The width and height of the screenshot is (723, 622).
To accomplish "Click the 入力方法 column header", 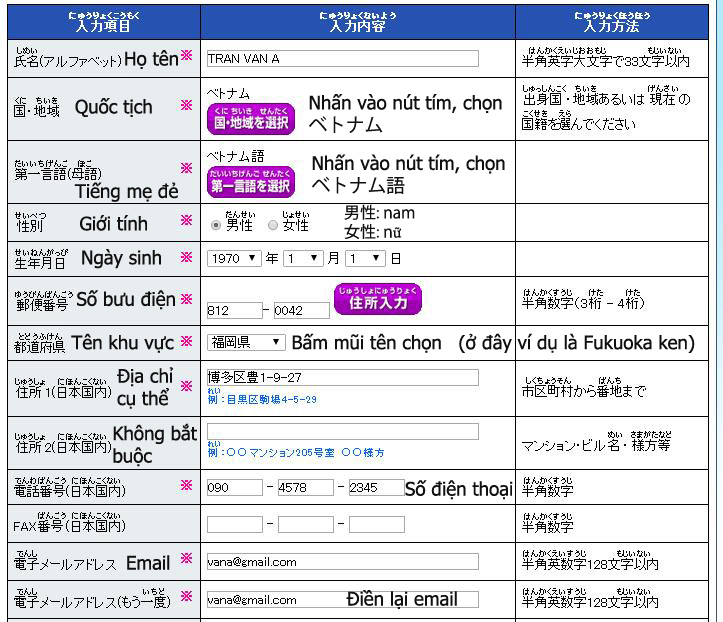I will [x=612, y=22].
